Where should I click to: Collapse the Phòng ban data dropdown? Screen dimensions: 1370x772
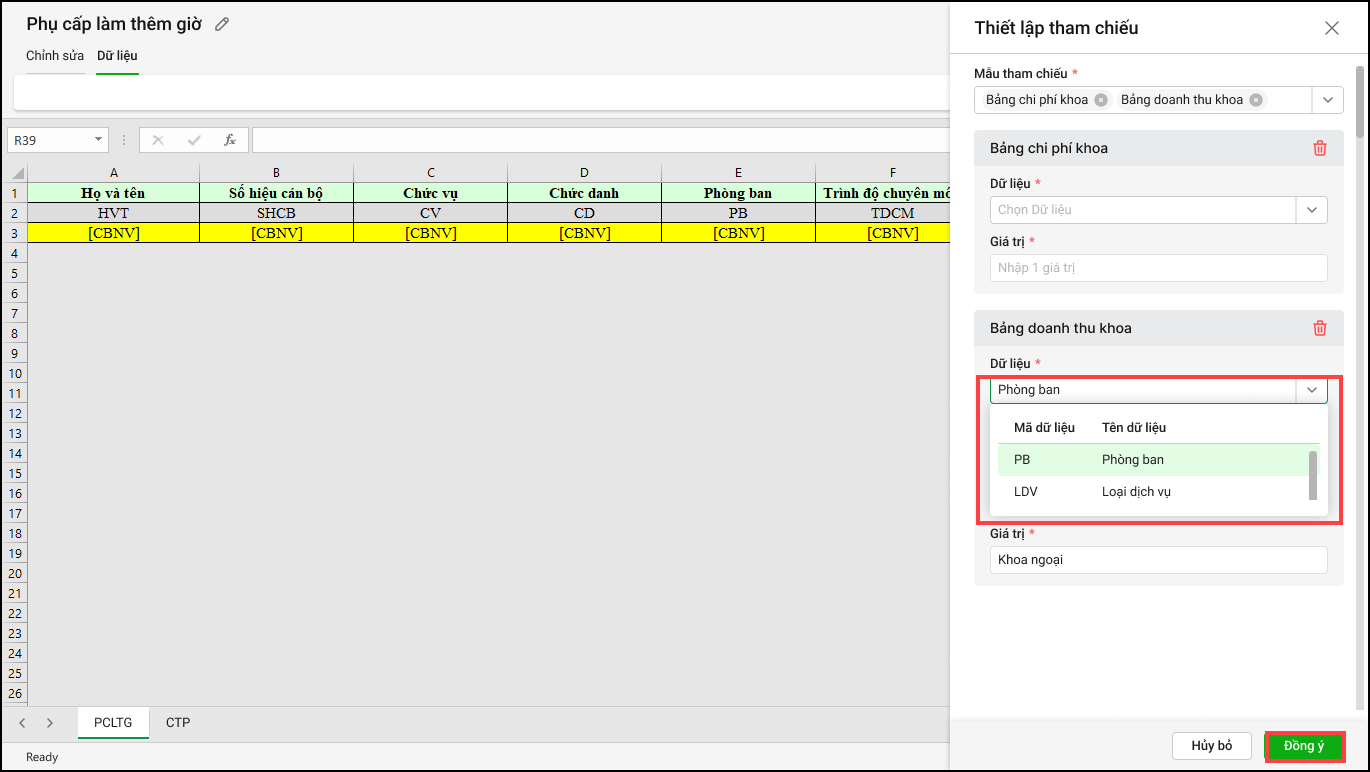[x=1311, y=390]
